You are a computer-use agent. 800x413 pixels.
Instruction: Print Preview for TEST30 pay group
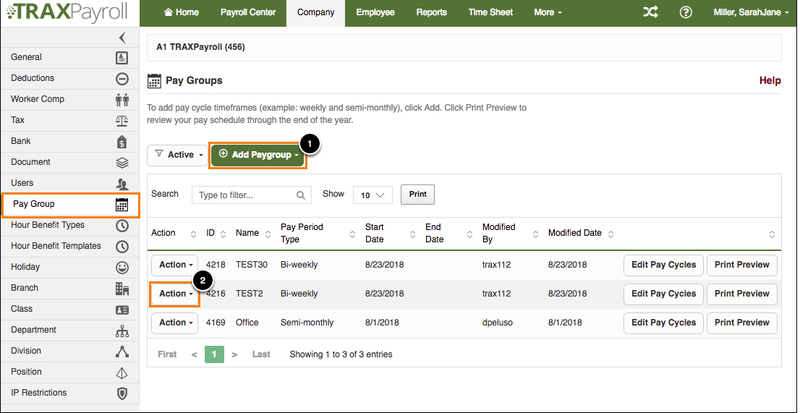[x=742, y=265]
